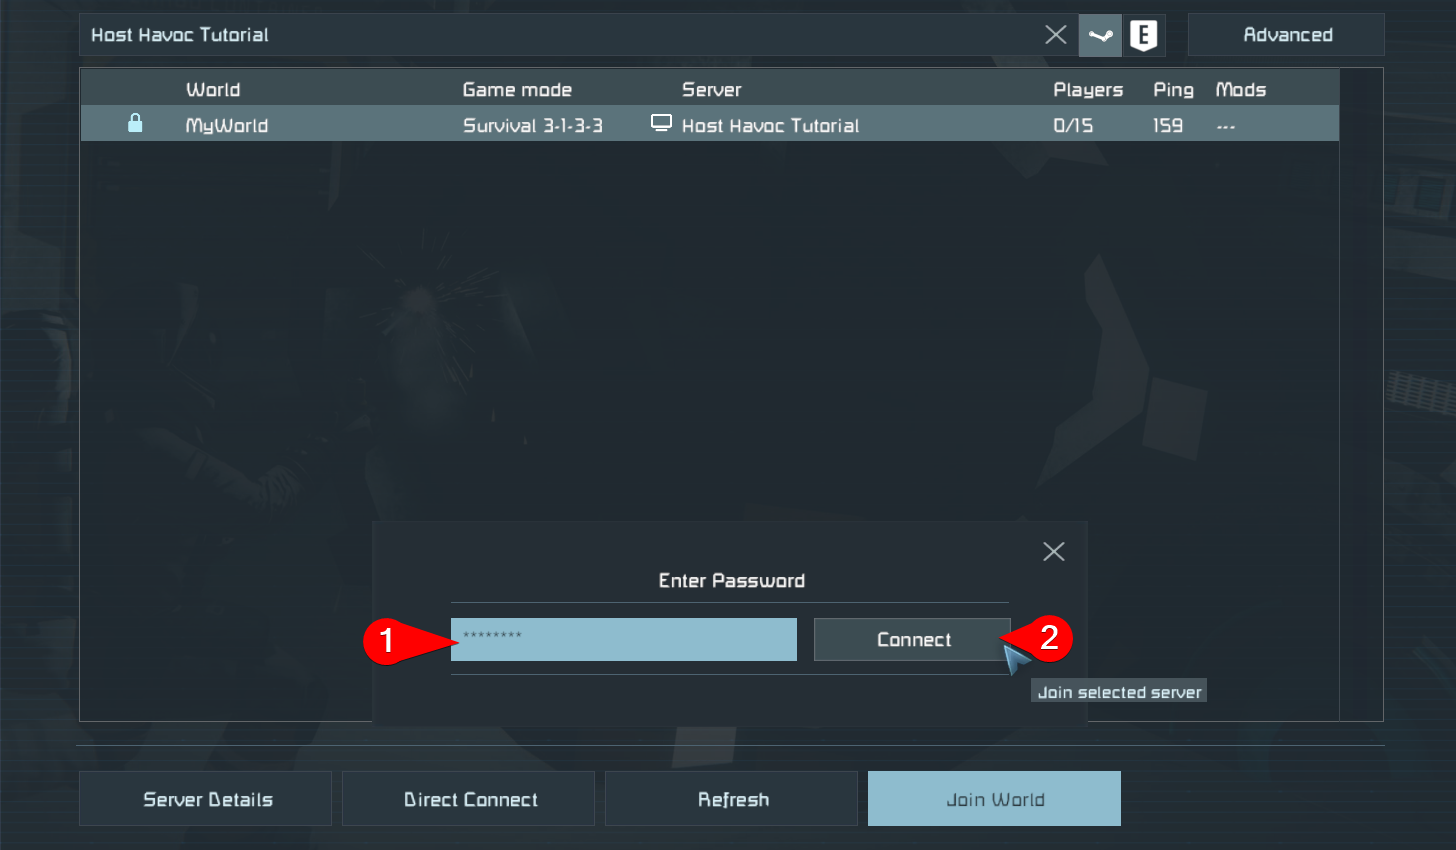The height and width of the screenshot is (850, 1456).
Task: Sort servers by Mods column
Action: pos(1241,90)
